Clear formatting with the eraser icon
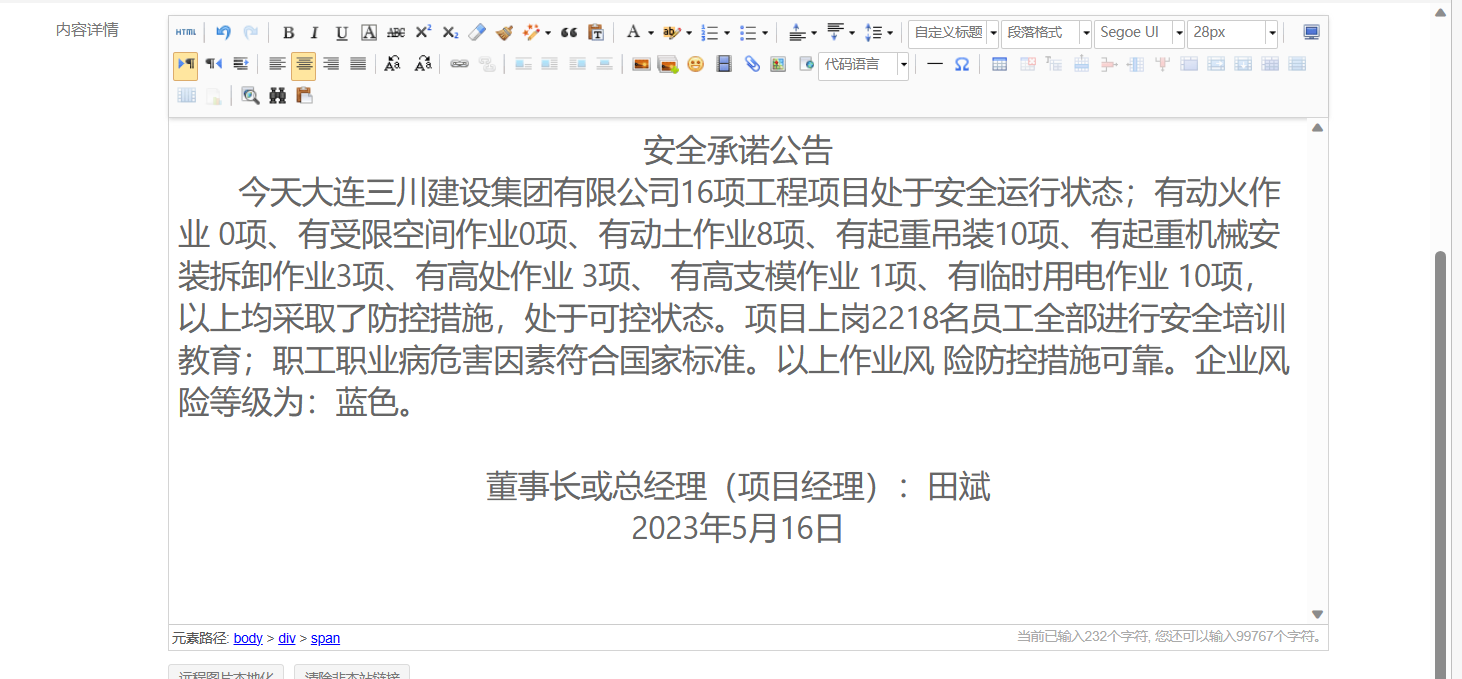 coord(477,33)
